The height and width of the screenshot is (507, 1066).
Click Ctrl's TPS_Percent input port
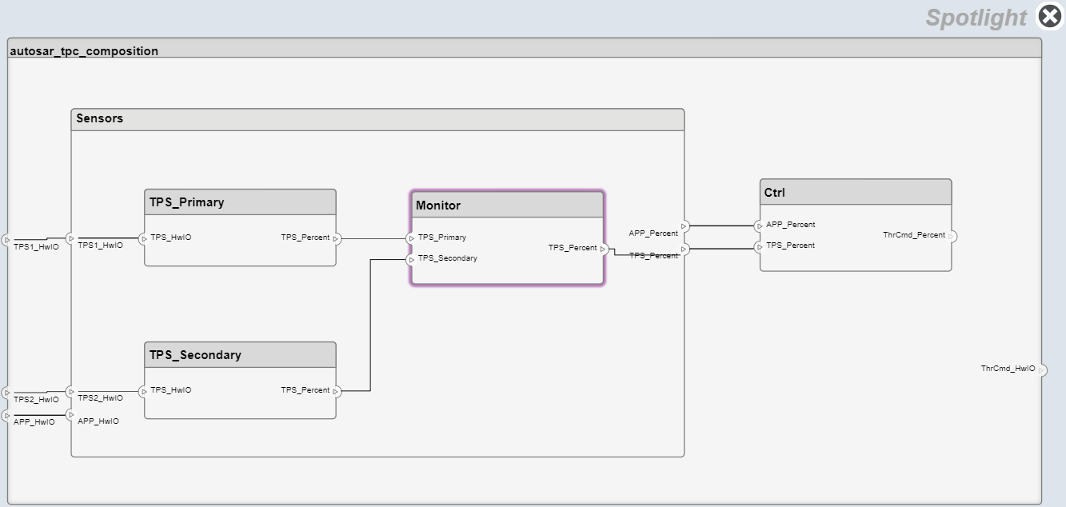tap(760, 246)
